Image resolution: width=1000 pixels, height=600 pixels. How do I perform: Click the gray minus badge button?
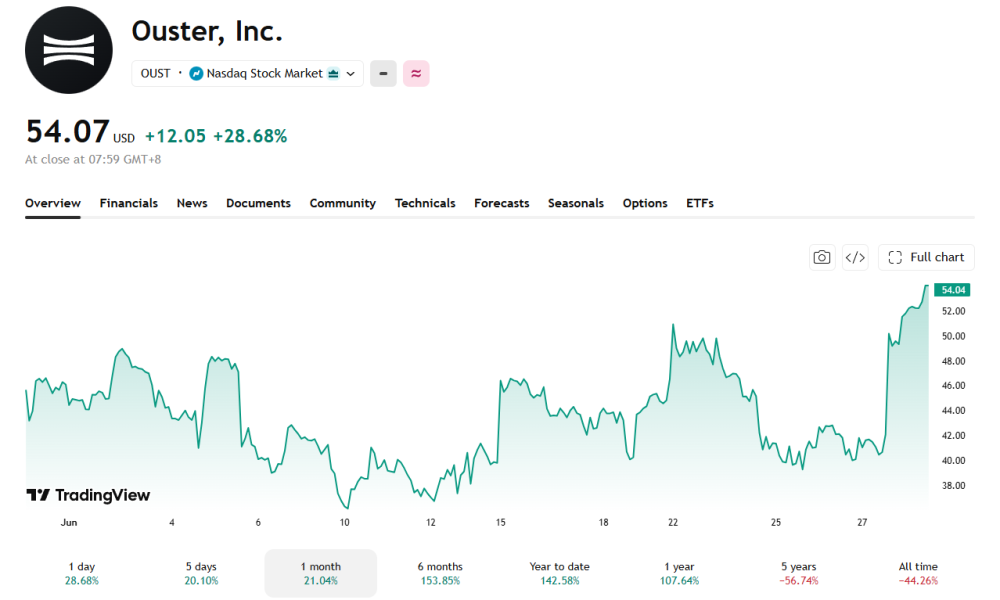383,73
